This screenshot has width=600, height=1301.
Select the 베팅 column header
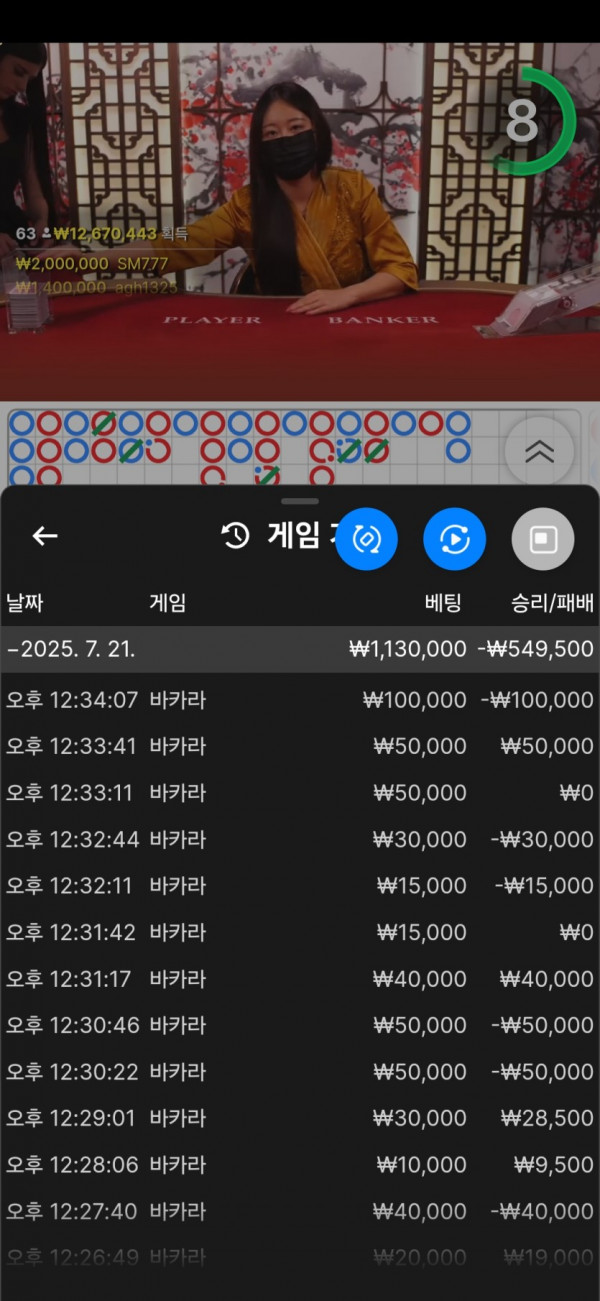(x=444, y=603)
